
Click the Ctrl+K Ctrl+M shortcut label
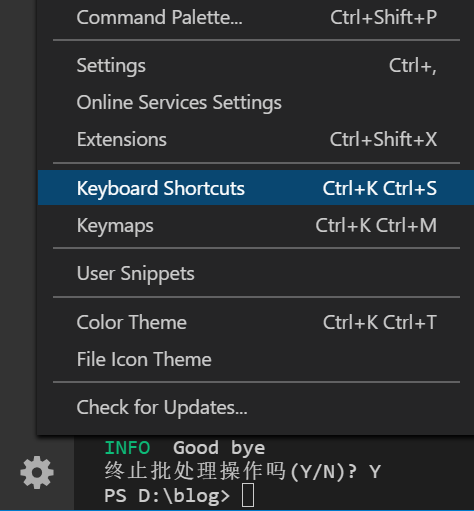tap(376, 226)
